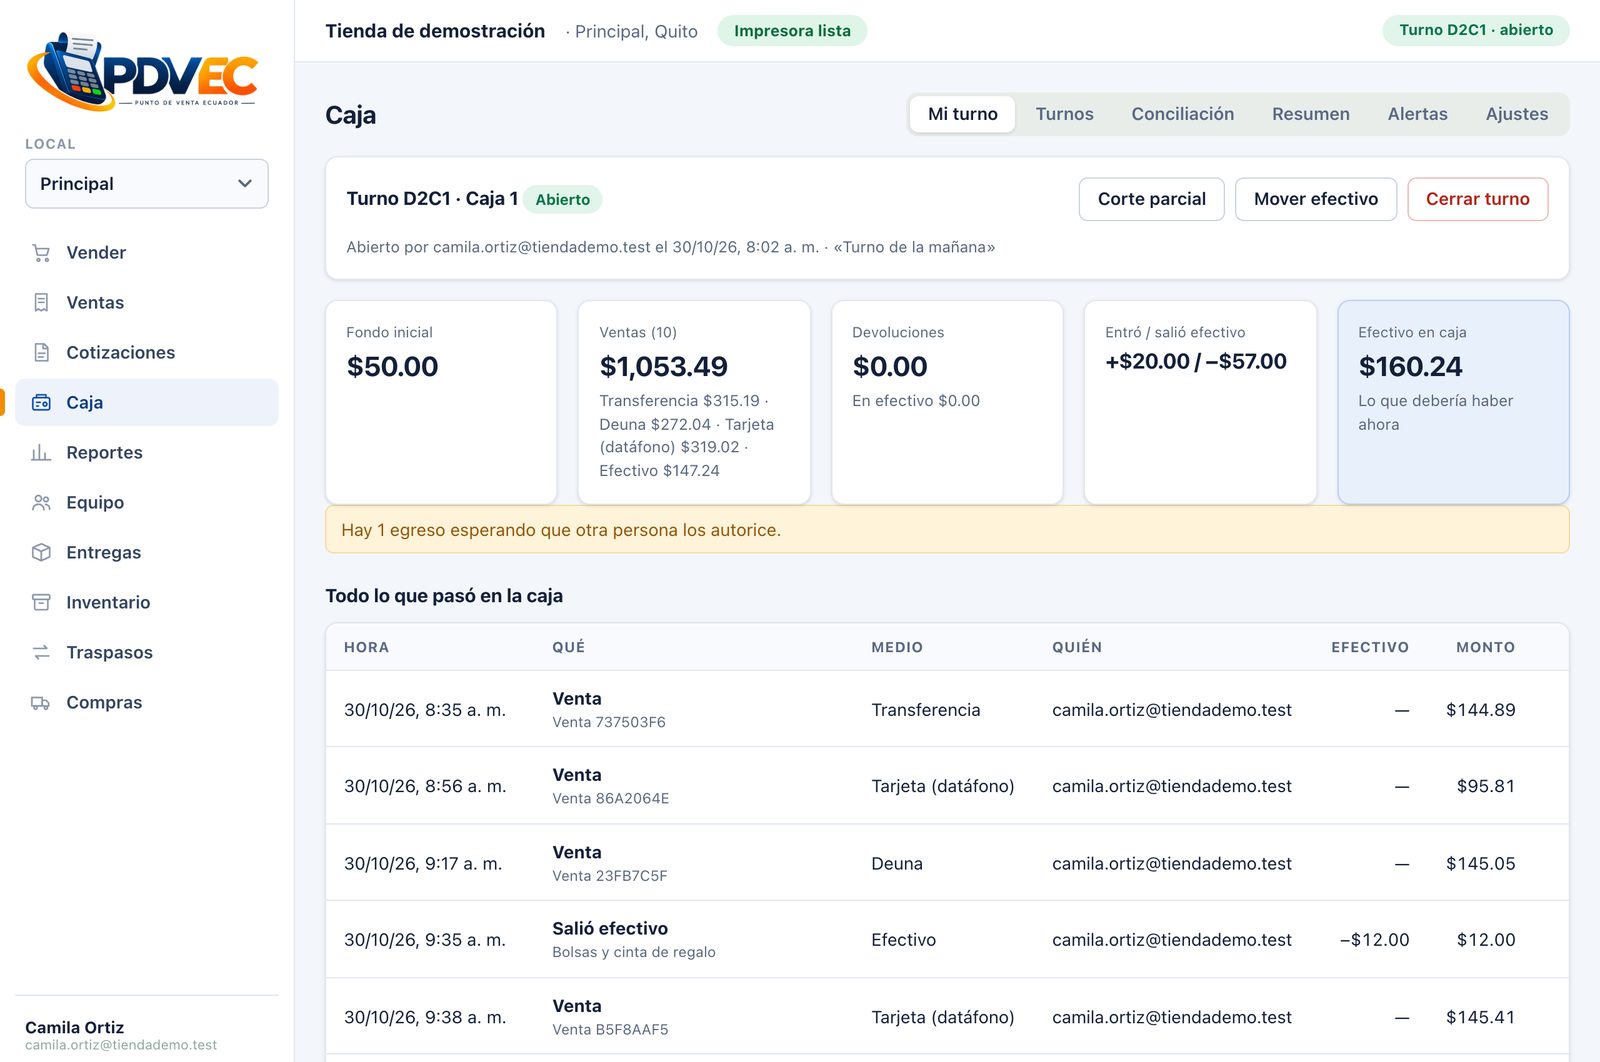Image resolution: width=1600 pixels, height=1062 pixels.
Task: Select the Efectivo en caja $160.24 card
Action: coord(1453,402)
